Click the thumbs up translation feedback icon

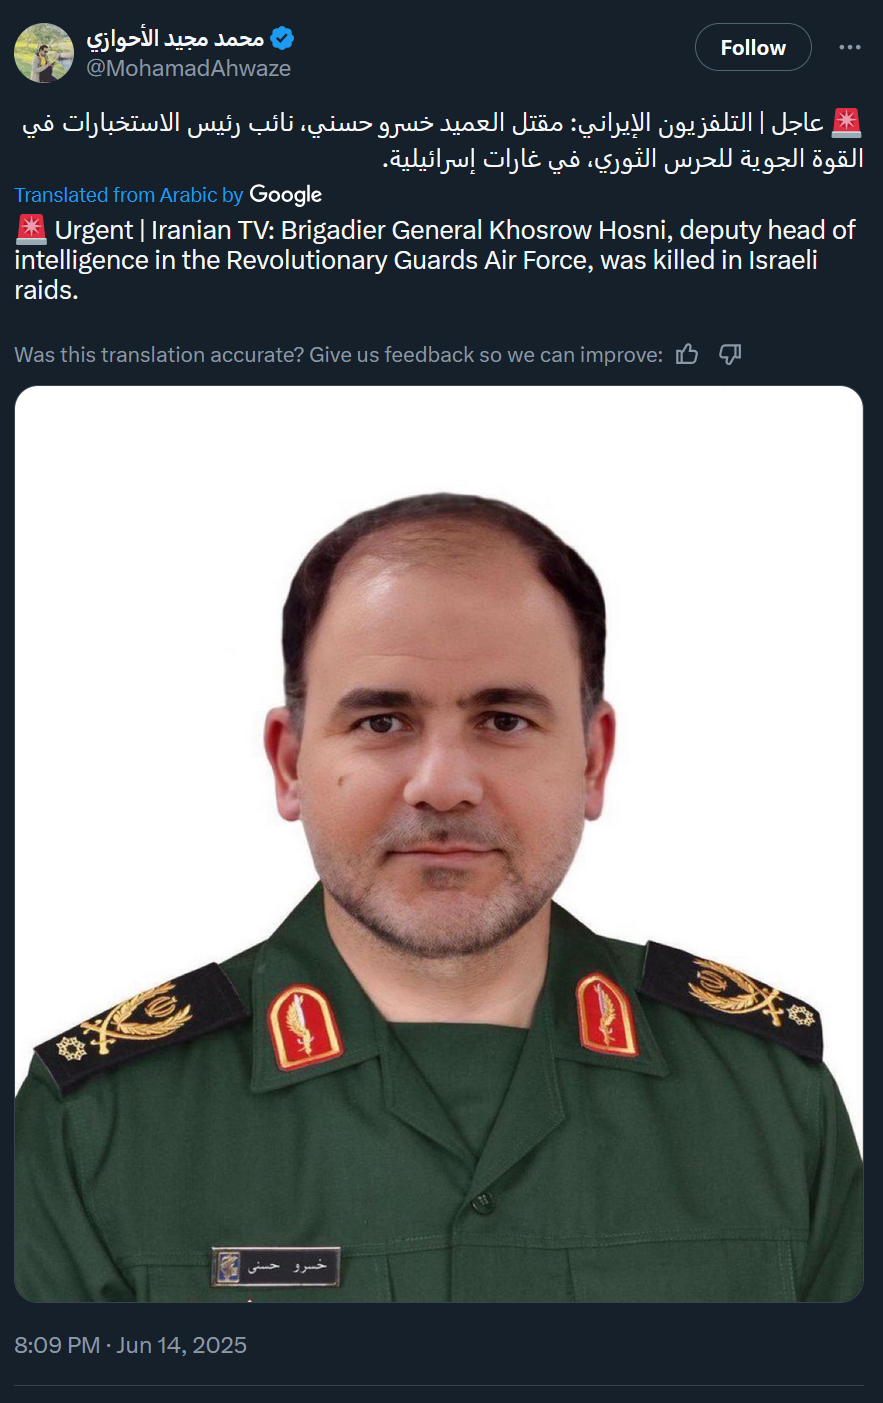(x=687, y=354)
